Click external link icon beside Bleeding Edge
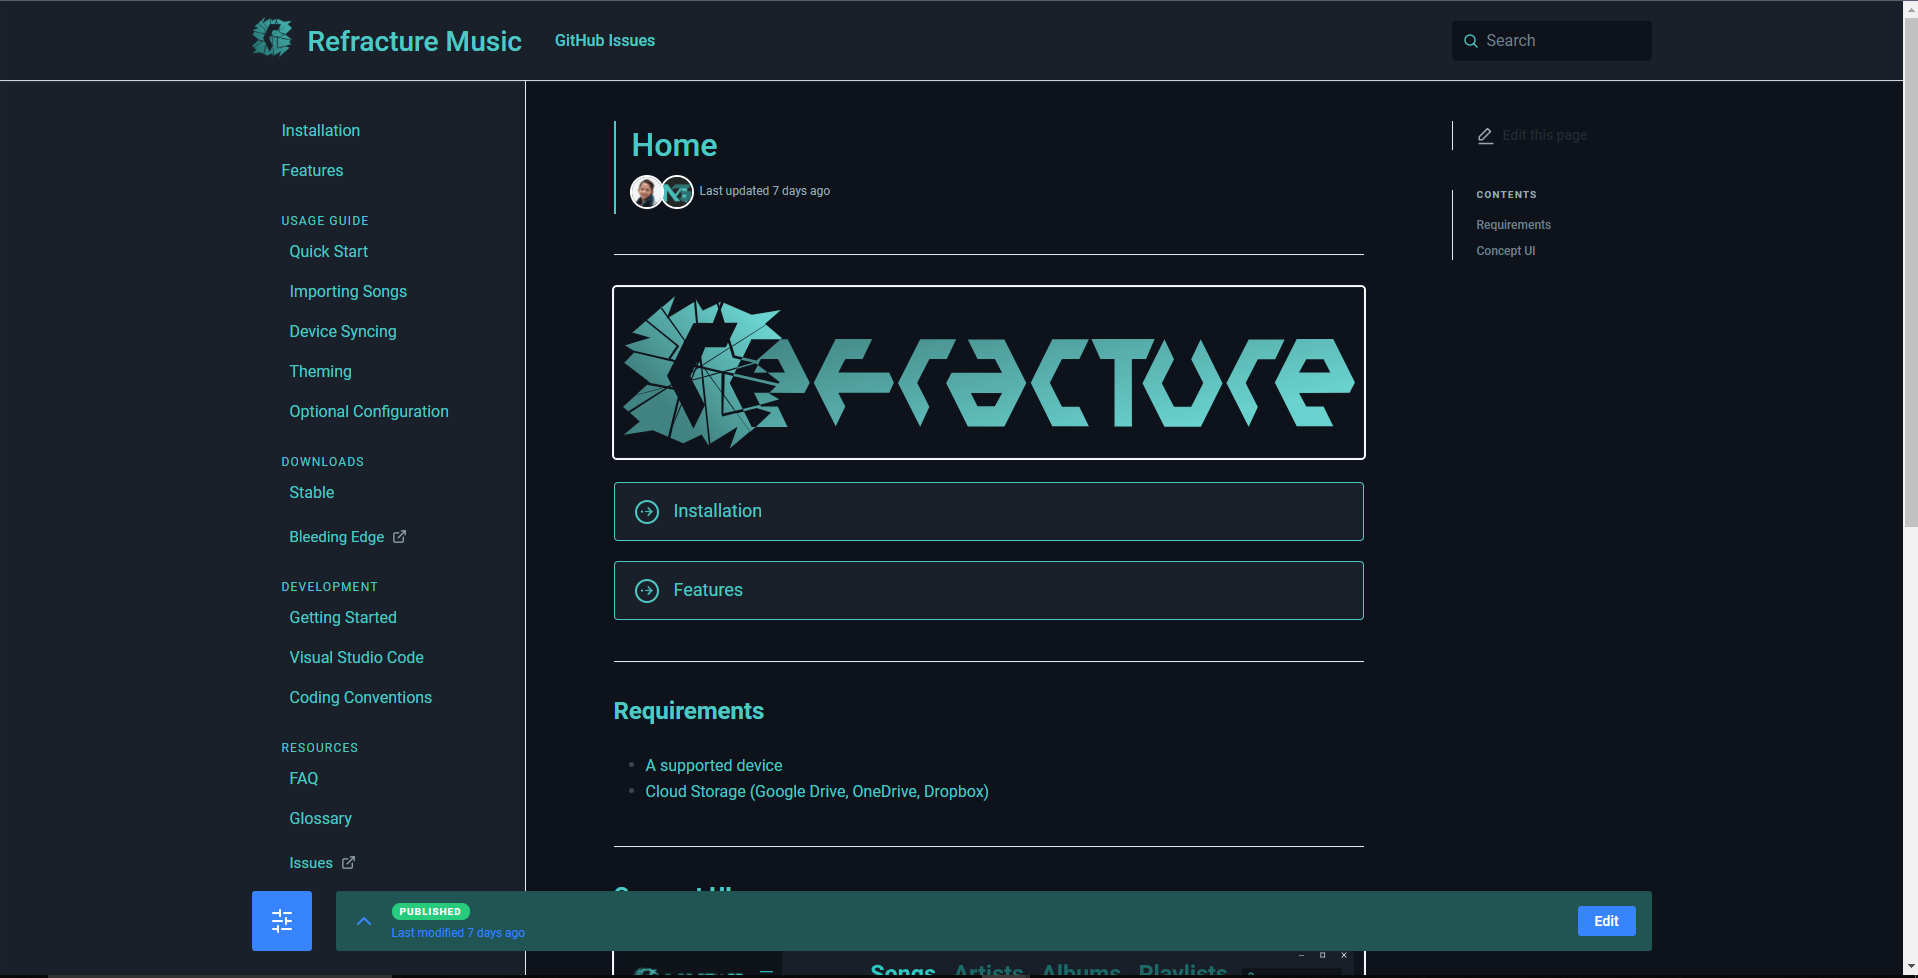The image size is (1918, 978). [400, 537]
